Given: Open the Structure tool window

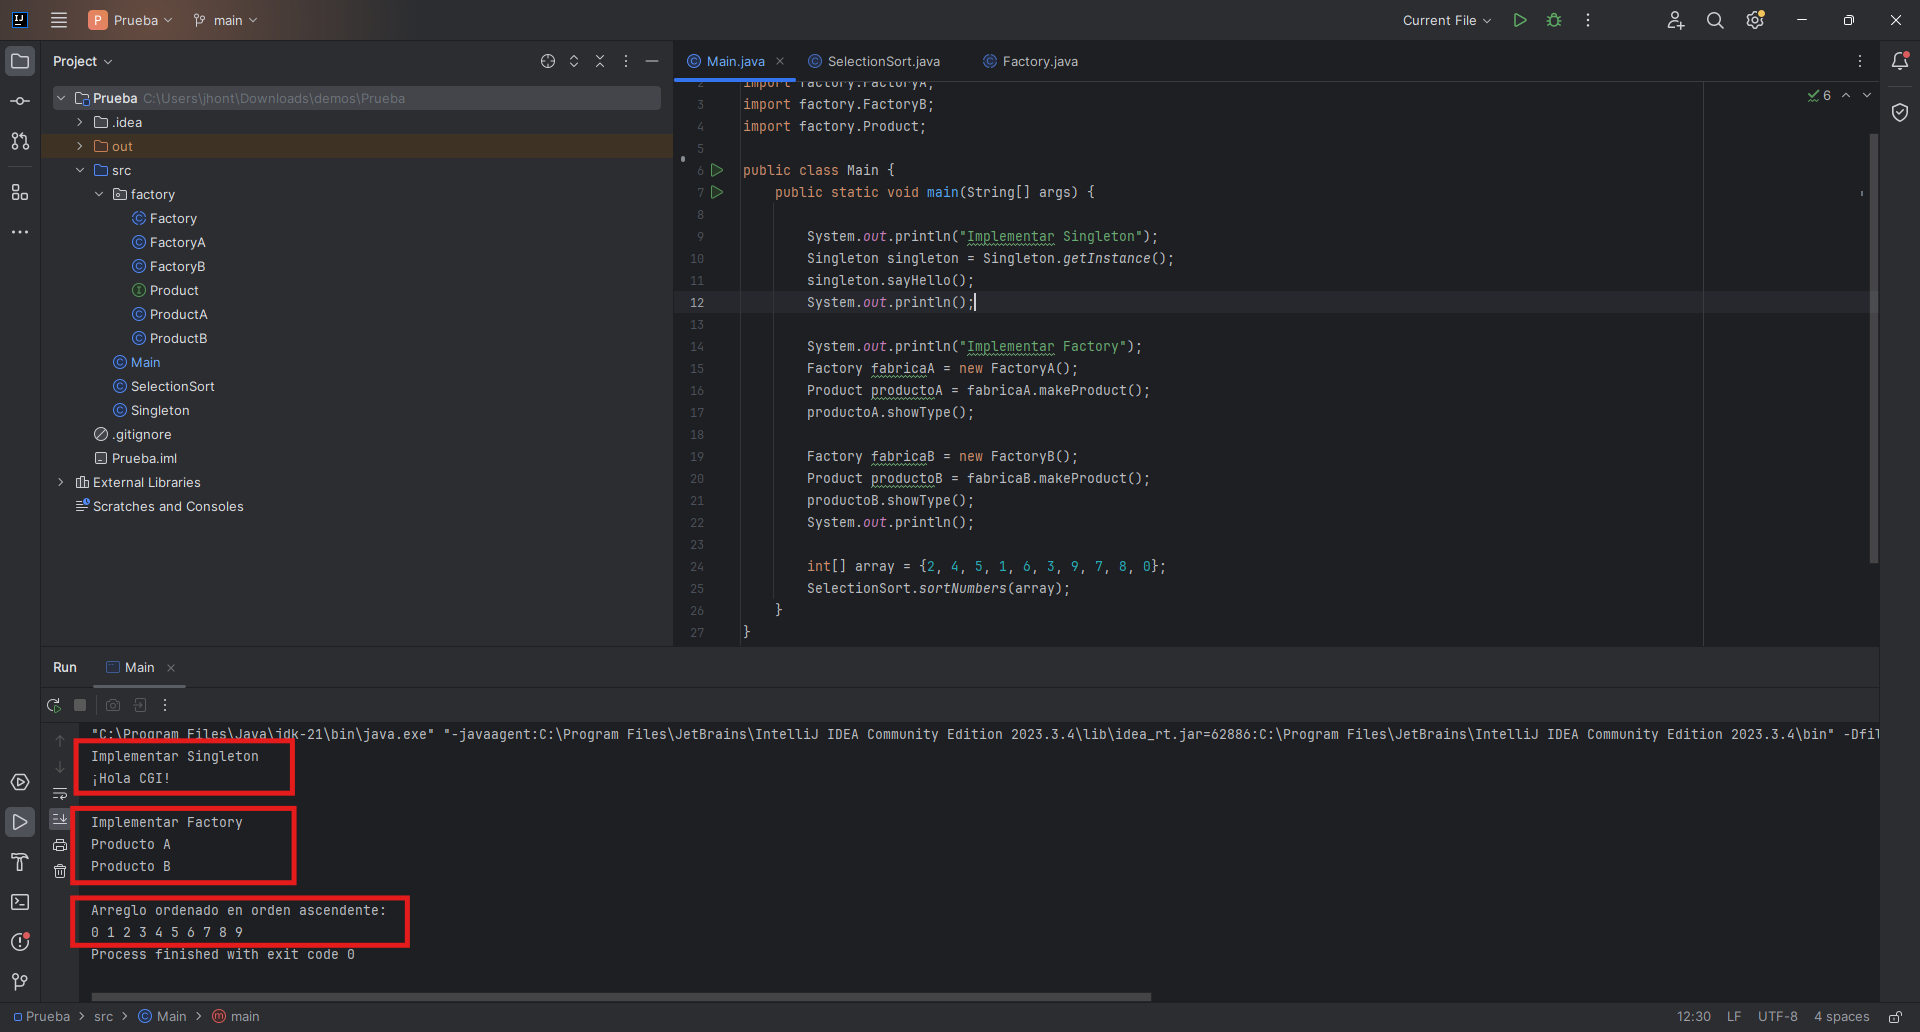Looking at the screenshot, I should click(x=20, y=192).
